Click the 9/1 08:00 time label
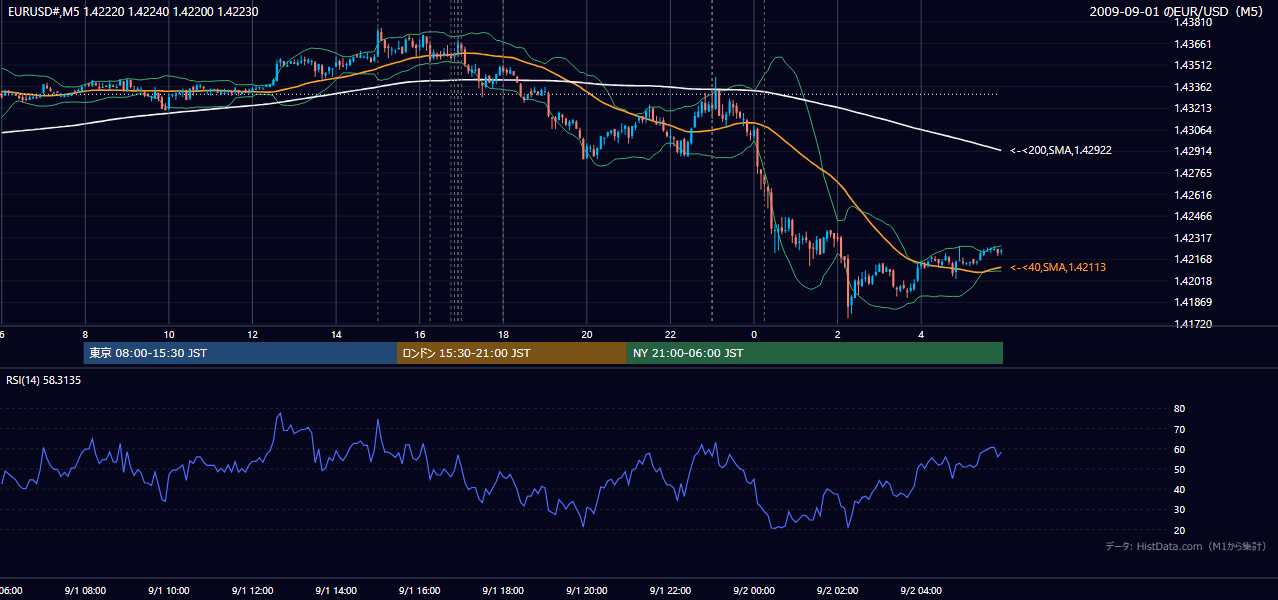This screenshot has width=1278, height=600. [84, 591]
